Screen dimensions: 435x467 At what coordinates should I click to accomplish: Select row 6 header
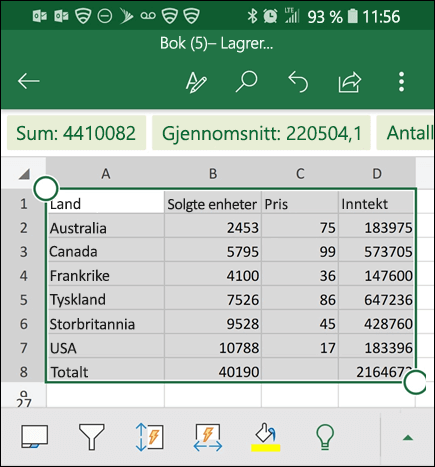pos(23,324)
